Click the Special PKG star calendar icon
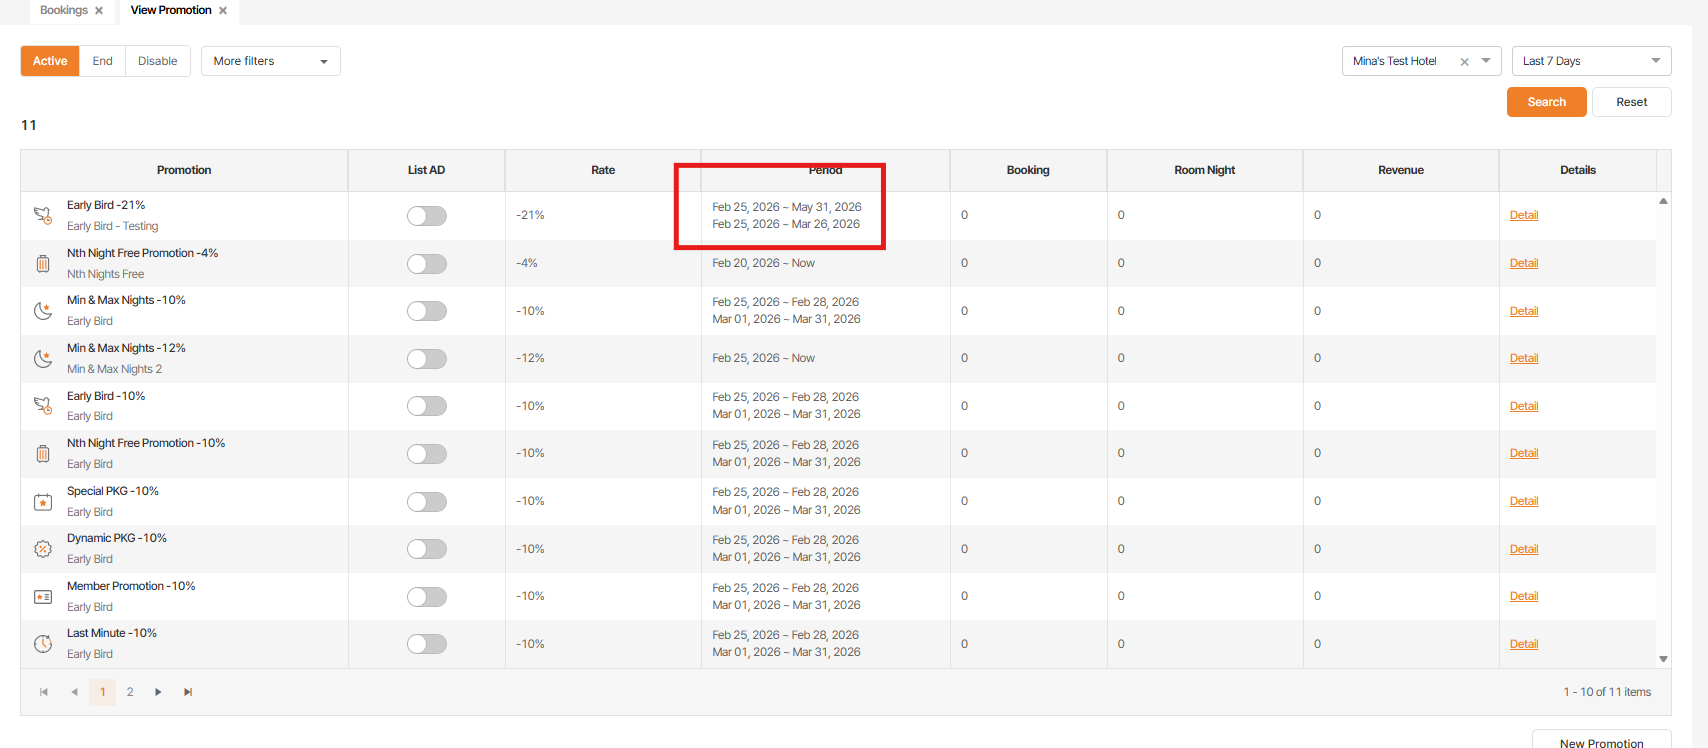The image size is (1708, 748). (x=43, y=502)
